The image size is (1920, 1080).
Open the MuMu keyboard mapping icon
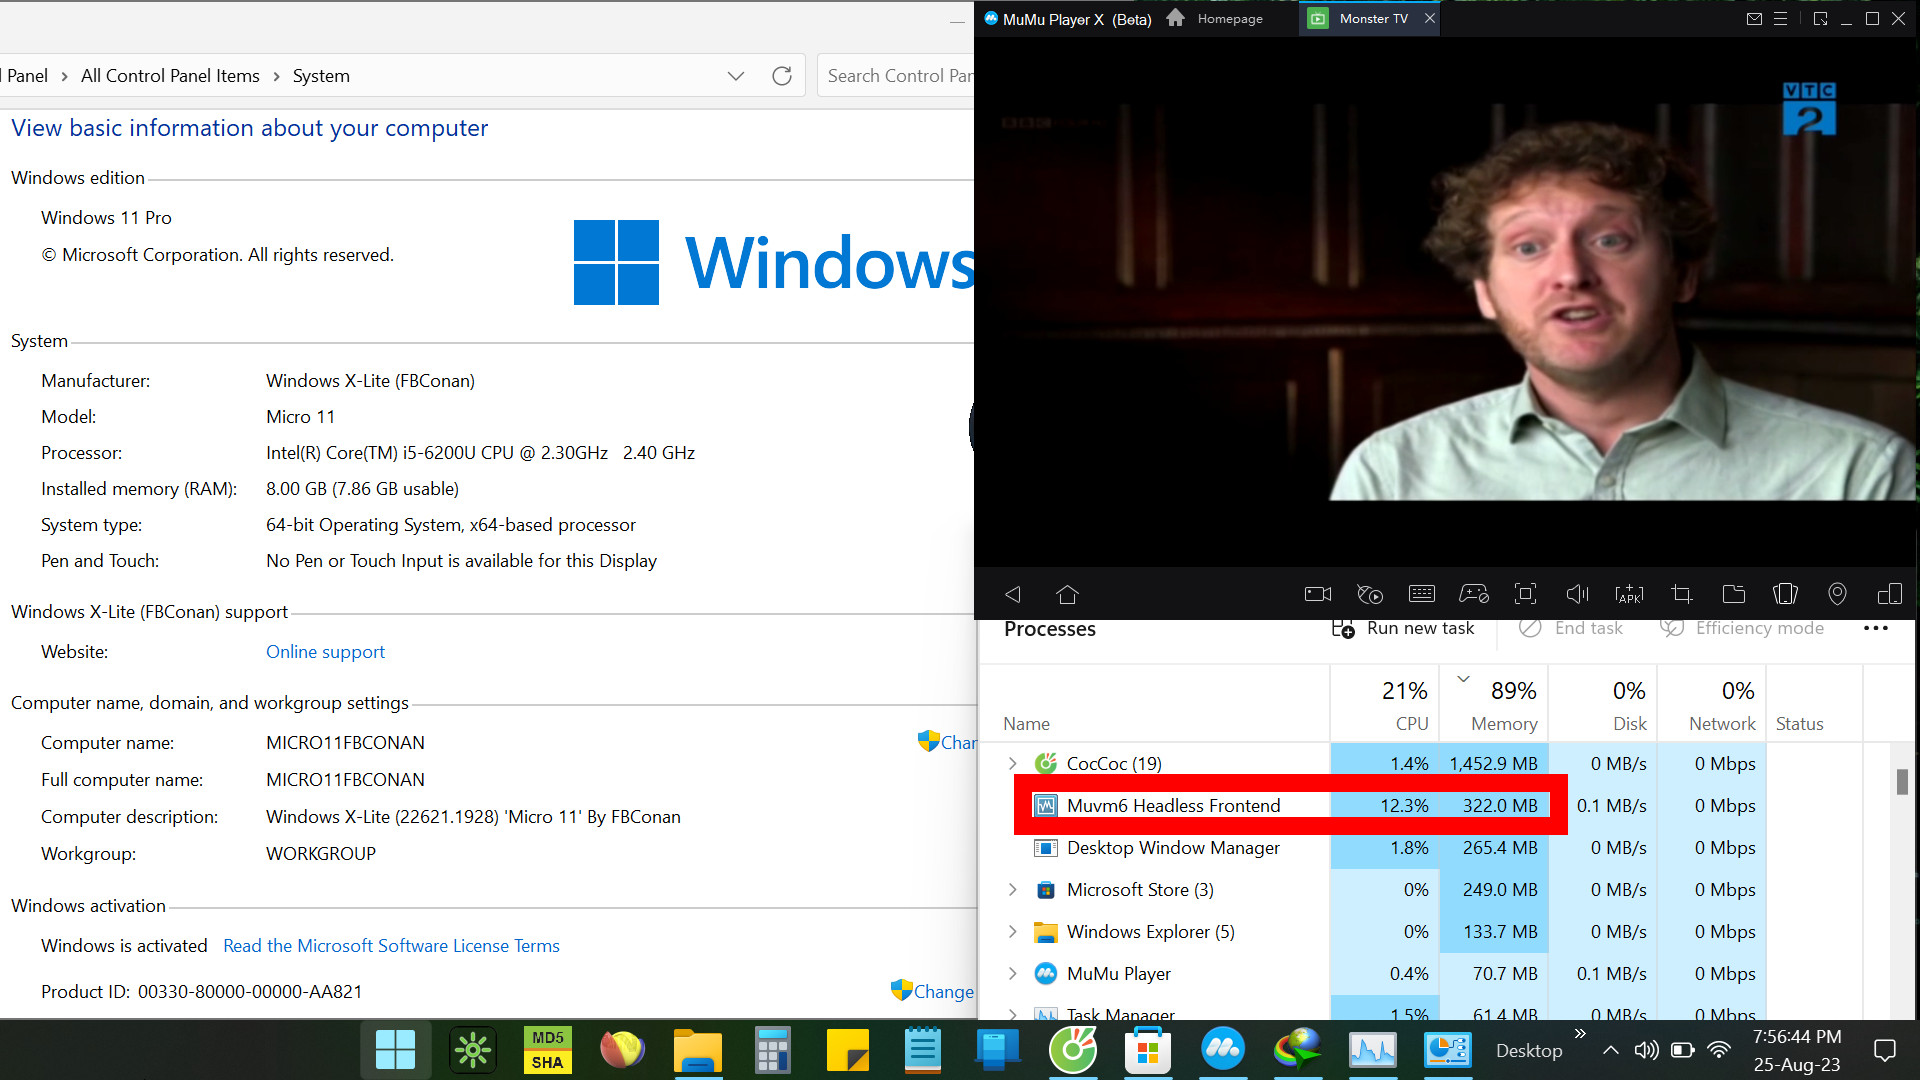pyautogui.click(x=1422, y=594)
